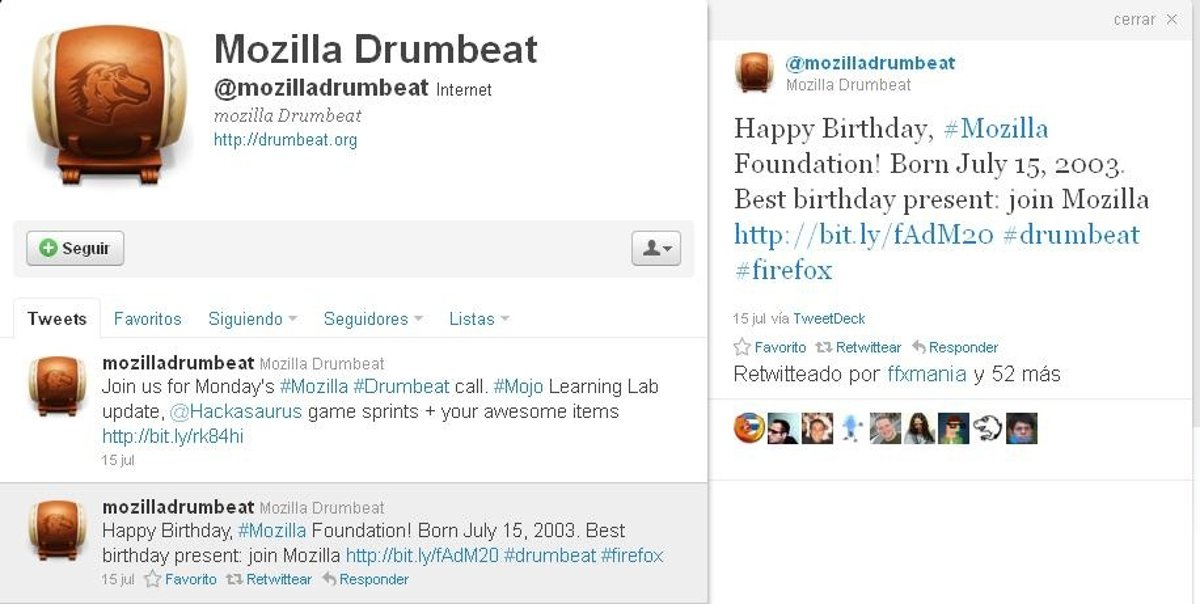Expand the Siguiendo dropdown tab
The image size is (1200, 604).
click(x=253, y=319)
